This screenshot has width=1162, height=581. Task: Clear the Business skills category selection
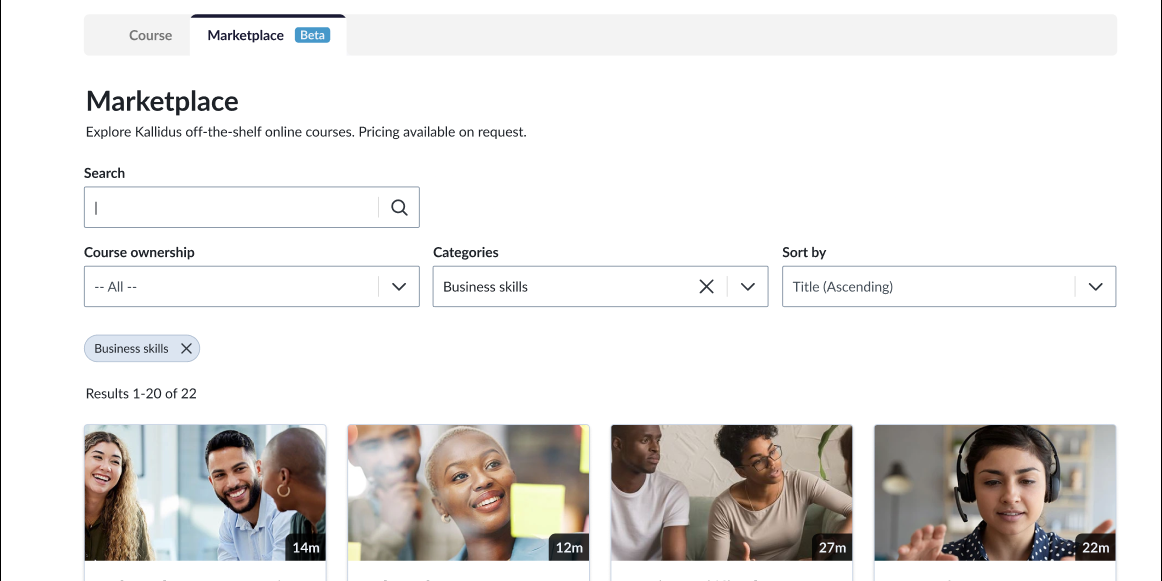(x=706, y=286)
